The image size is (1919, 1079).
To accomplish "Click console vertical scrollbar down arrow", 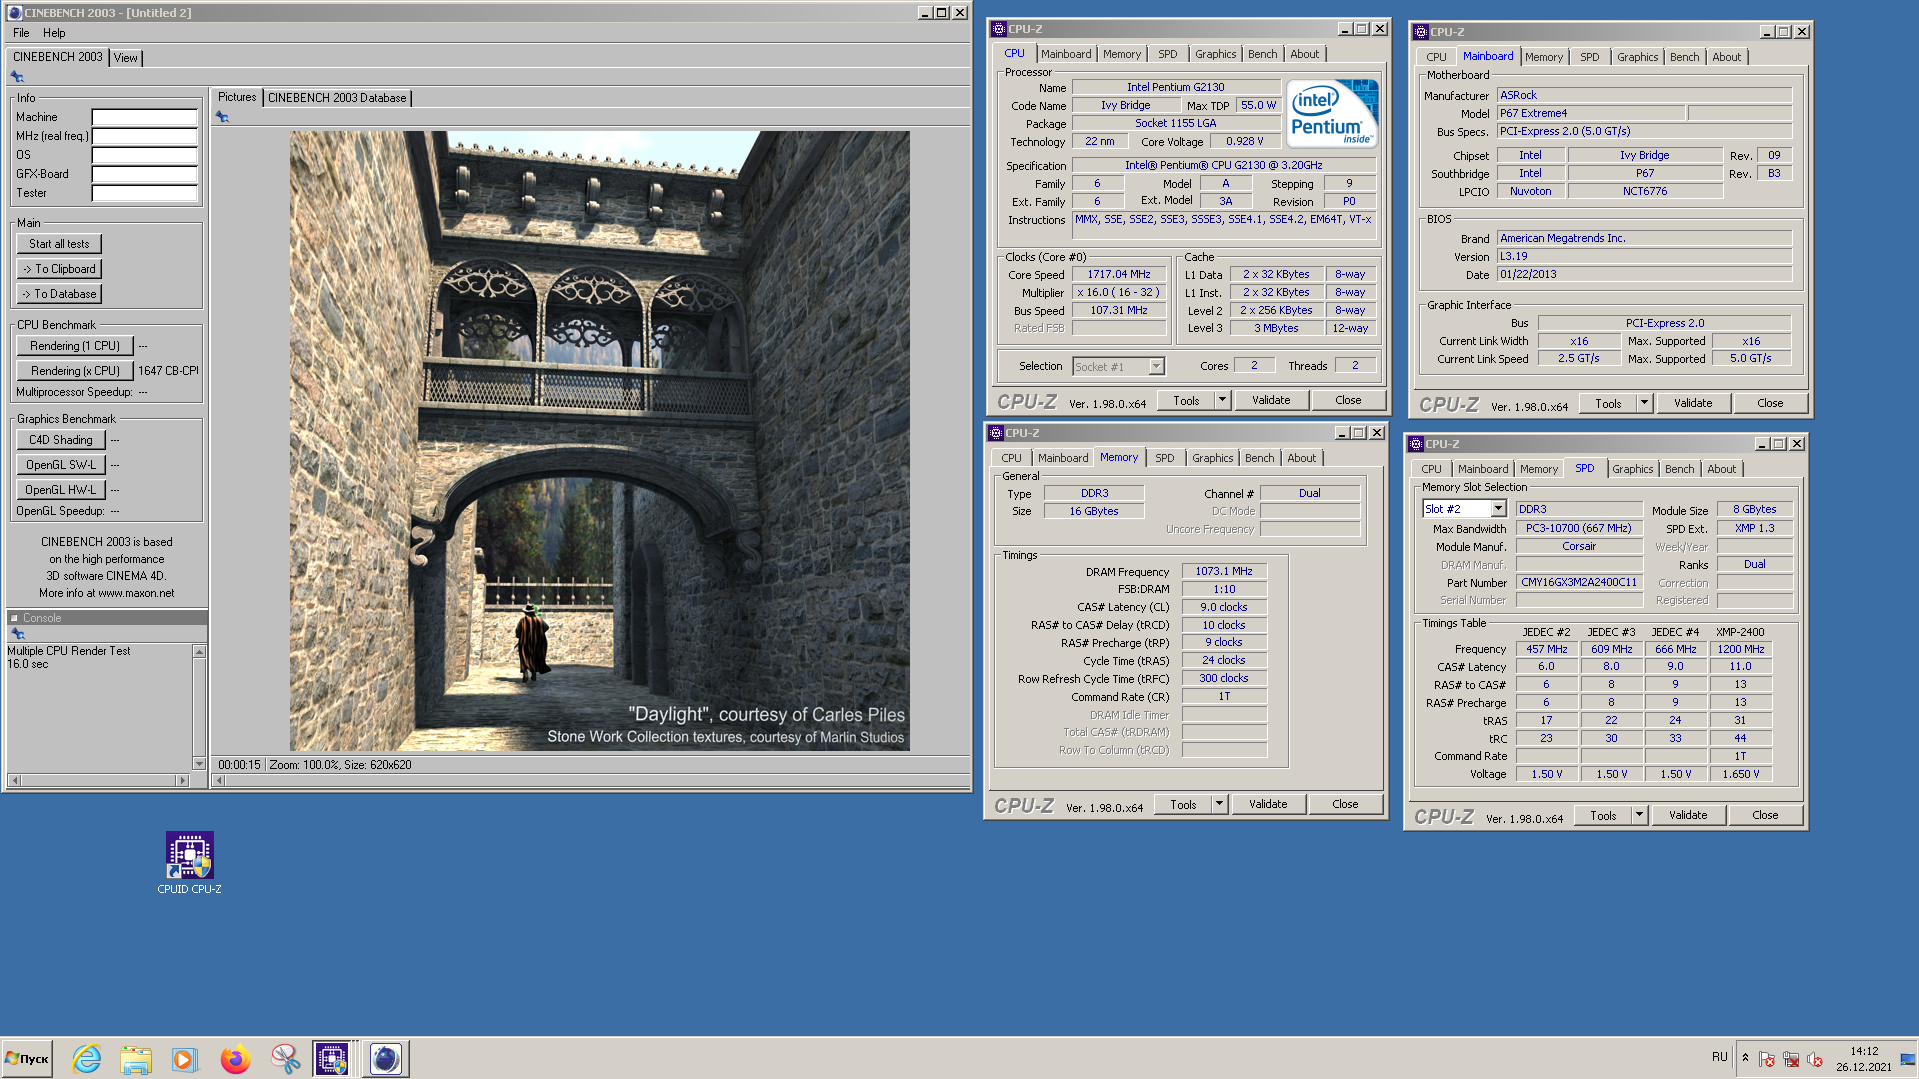I will click(199, 764).
